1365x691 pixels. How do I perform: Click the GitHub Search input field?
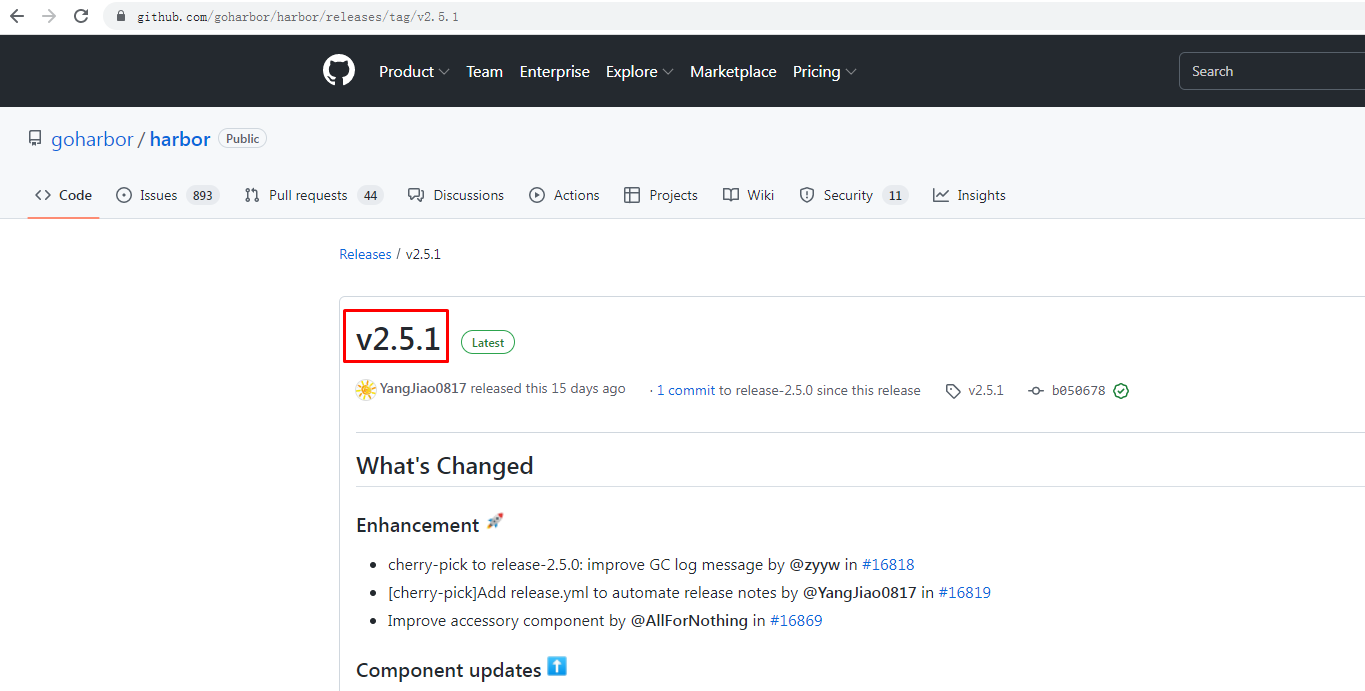pyautogui.click(x=1270, y=72)
